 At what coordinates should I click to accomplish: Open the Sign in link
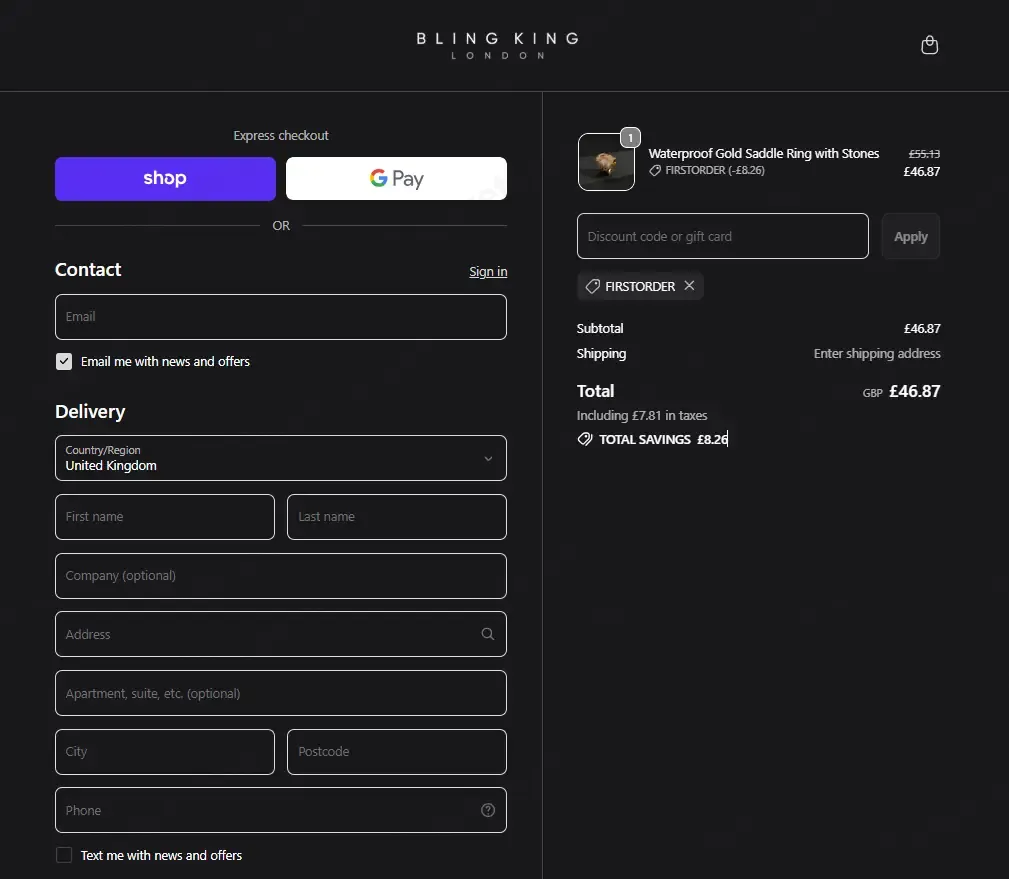point(488,272)
